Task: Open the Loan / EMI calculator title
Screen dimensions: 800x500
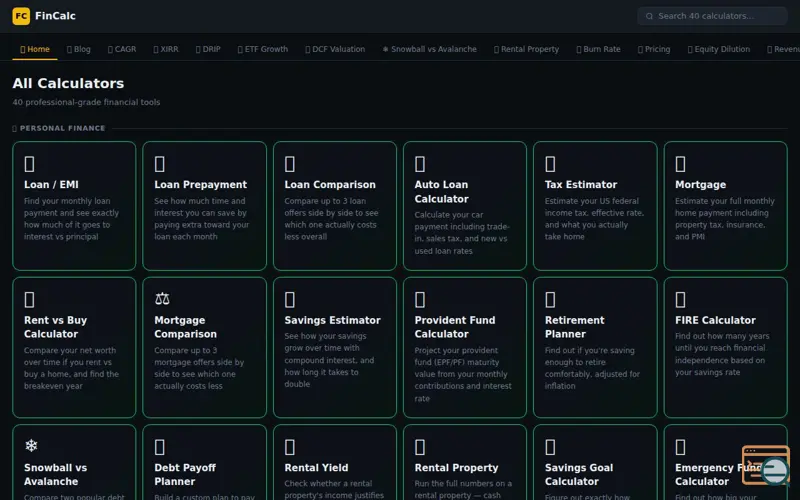Action: tap(51, 185)
